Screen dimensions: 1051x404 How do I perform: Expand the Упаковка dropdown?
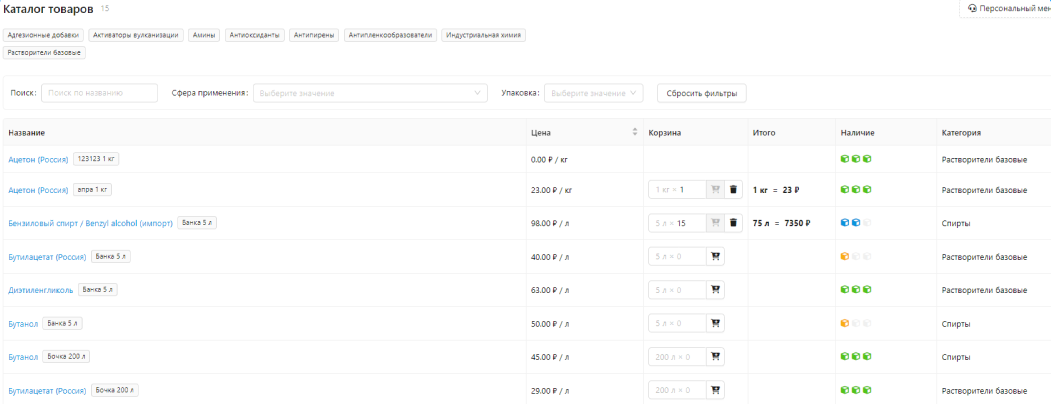tap(594, 93)
